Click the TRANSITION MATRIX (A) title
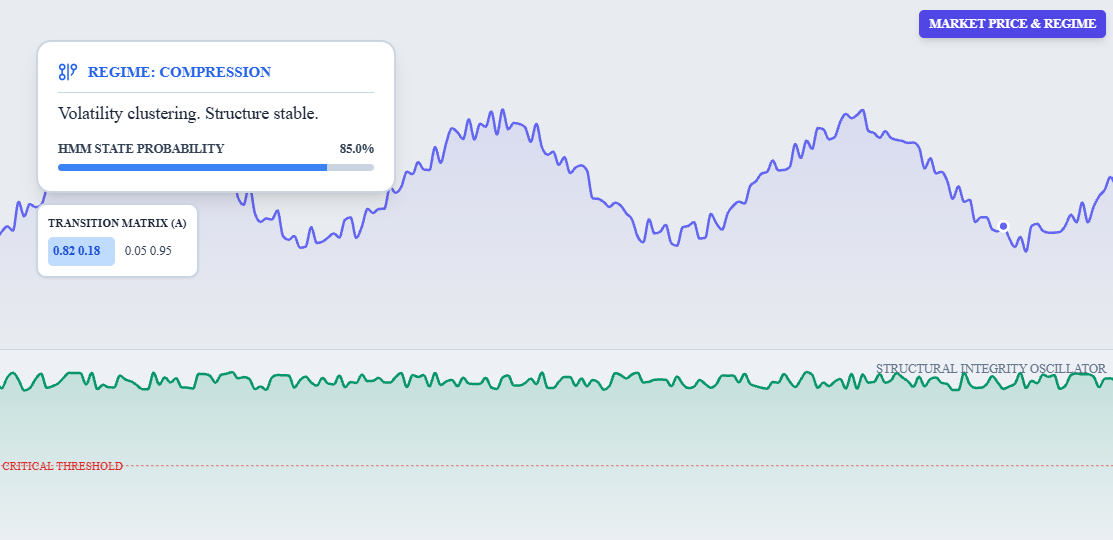 (x=117, y=223)
